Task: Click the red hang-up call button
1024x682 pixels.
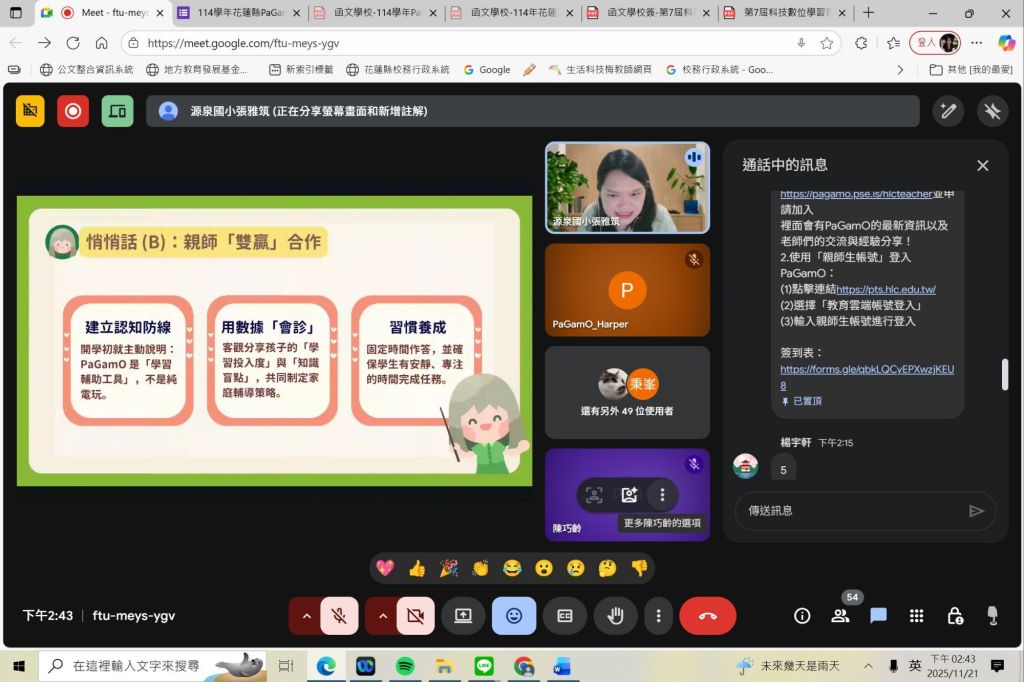Action: [707, 616]
